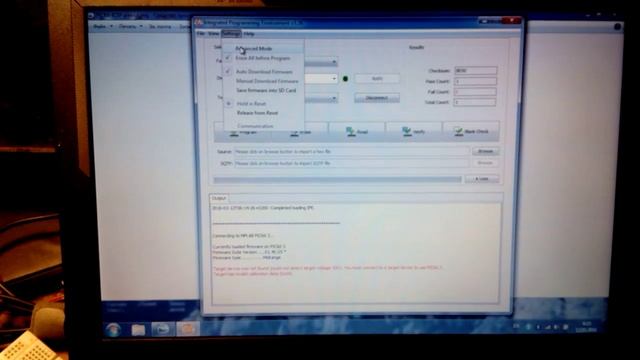Toggle Auto Download Firmware option

pyautogui.click(x=263, y=72)
